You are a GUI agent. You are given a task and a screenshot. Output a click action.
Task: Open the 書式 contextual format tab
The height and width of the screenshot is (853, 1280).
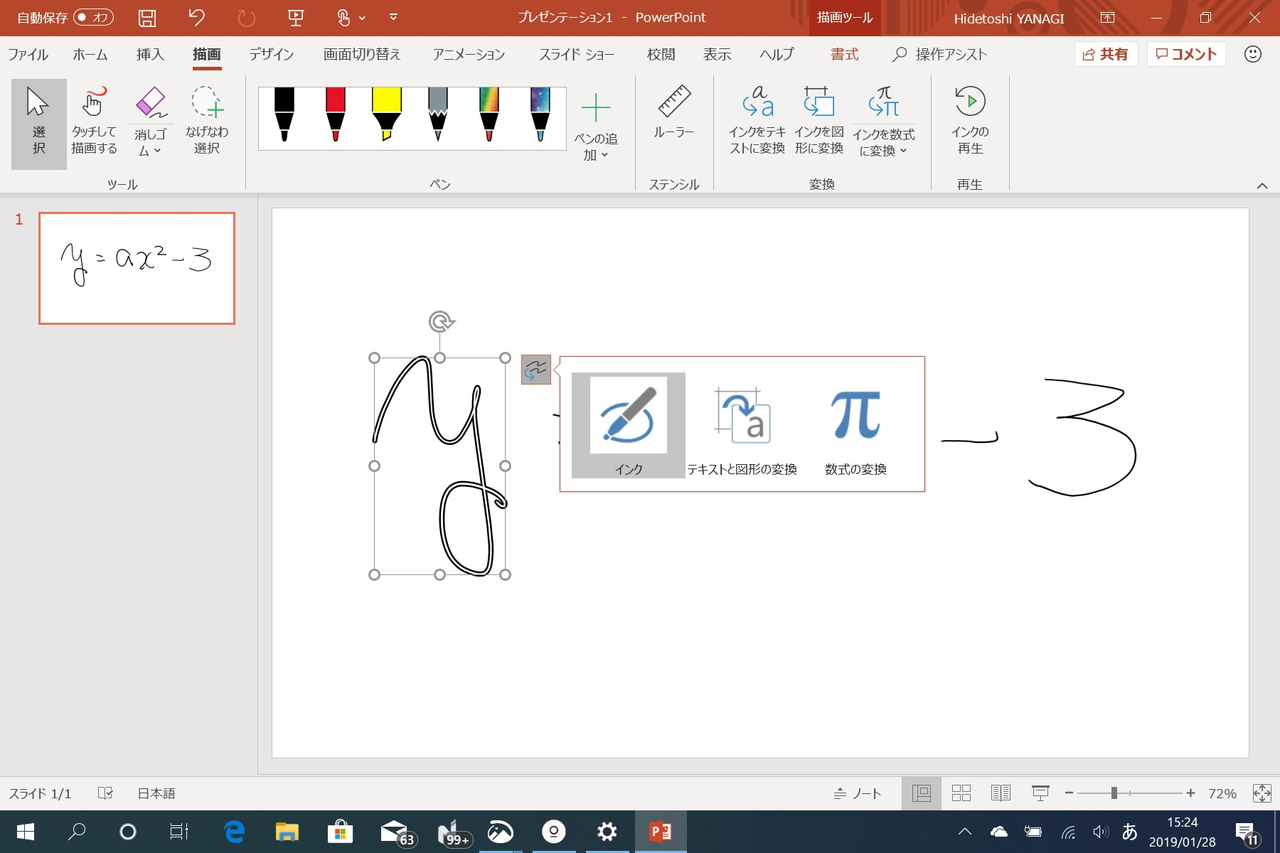click(x=843, y=54)
